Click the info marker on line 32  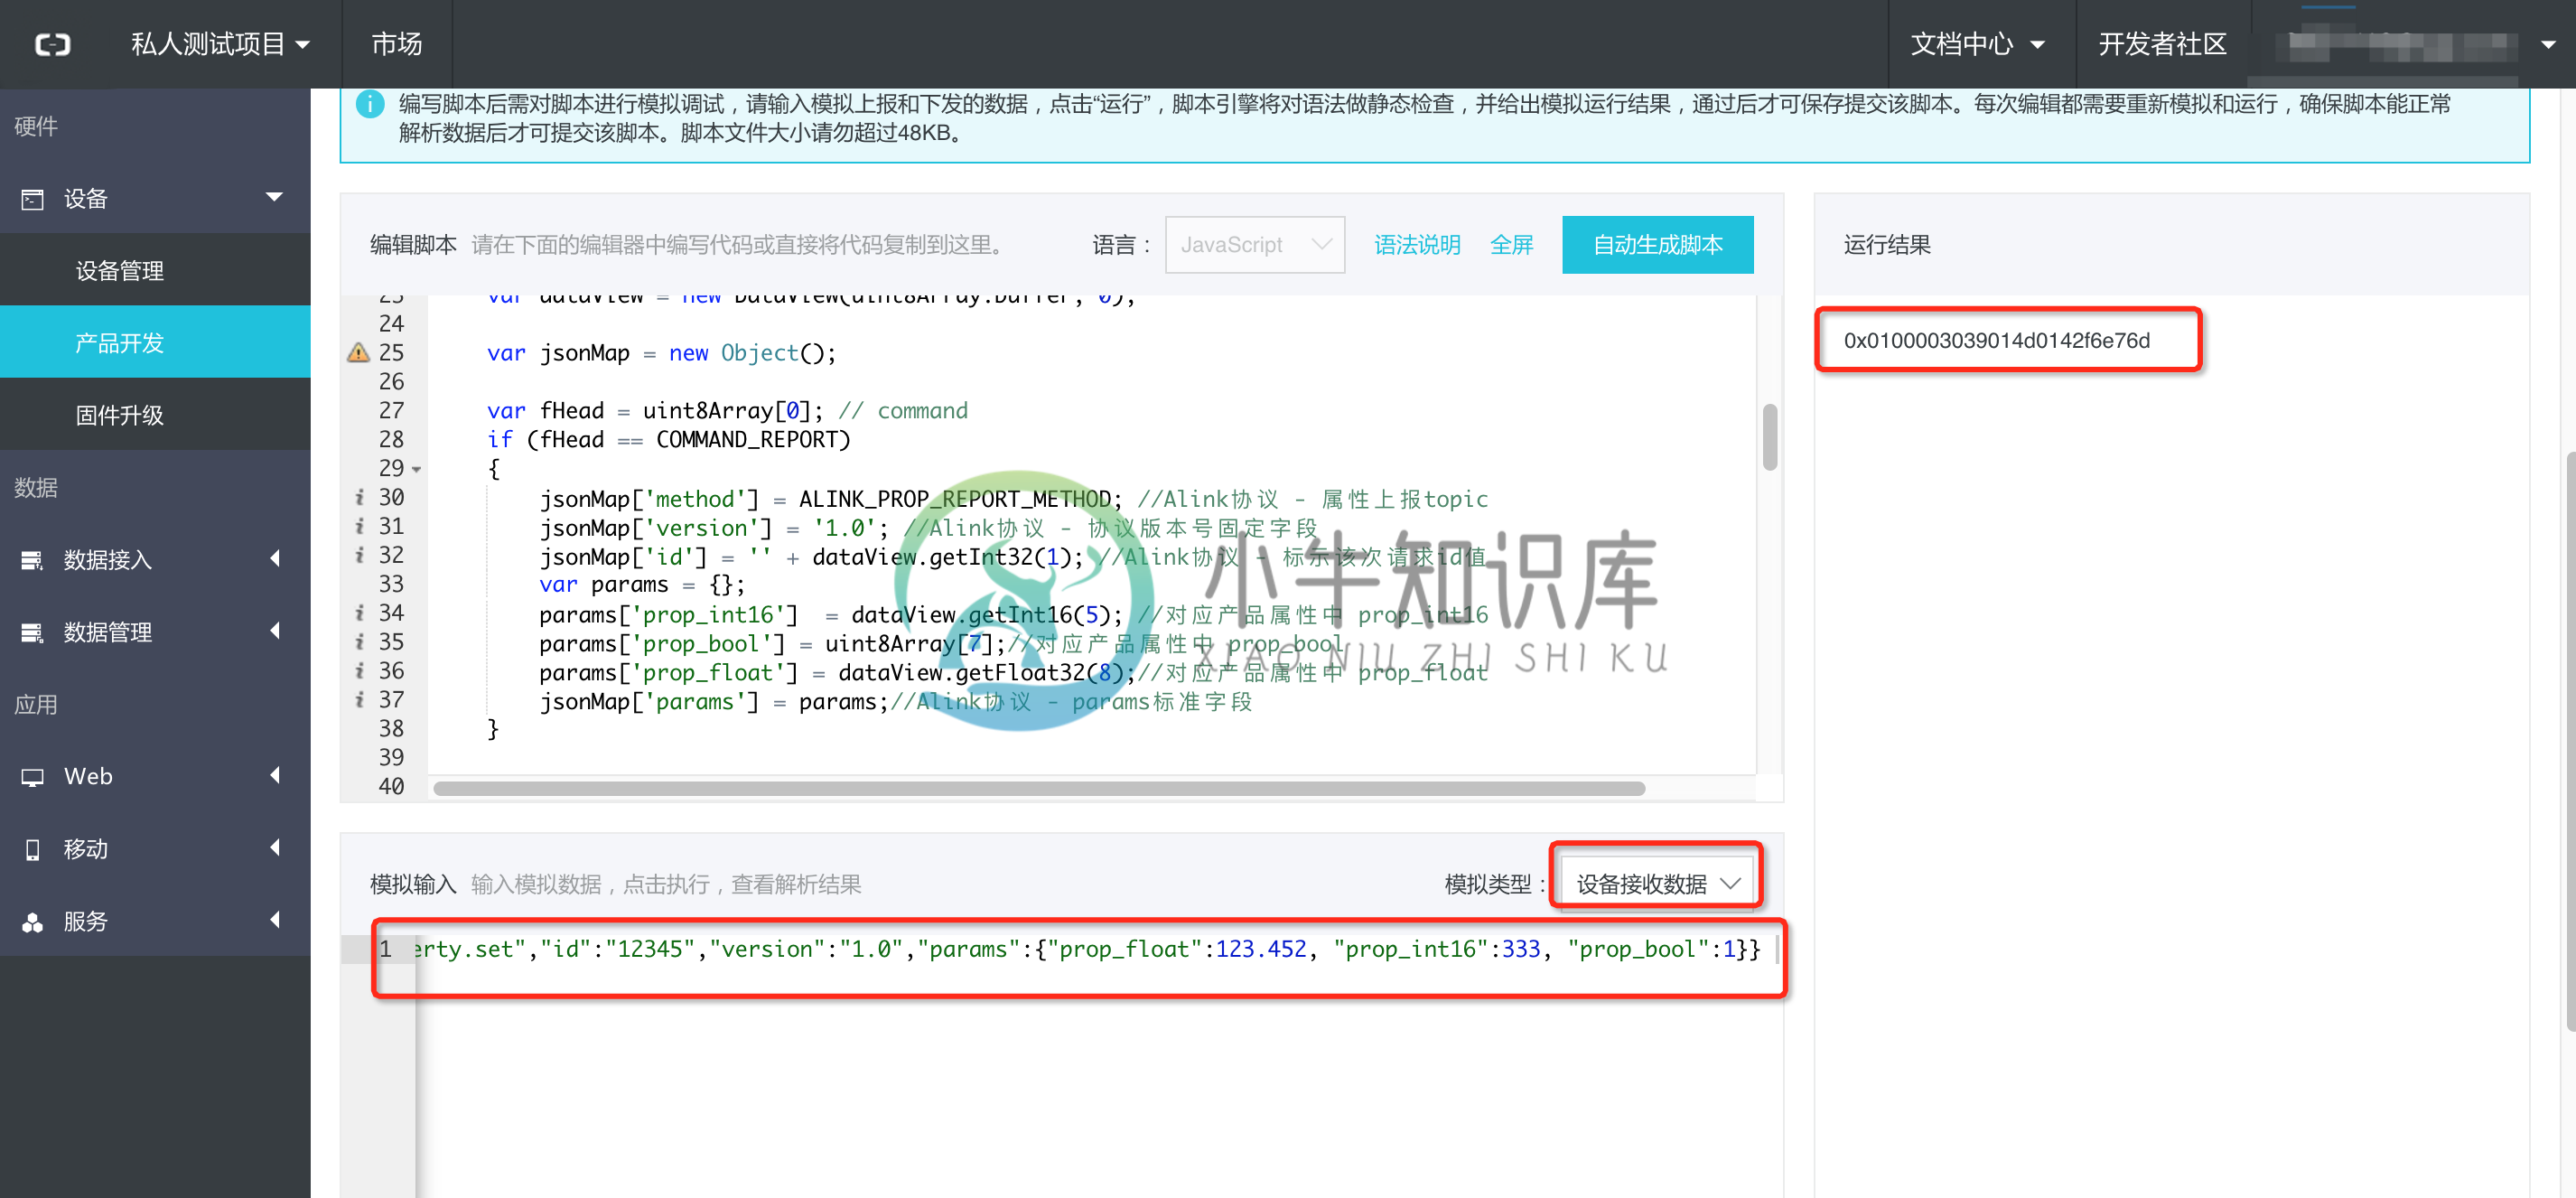359,555
